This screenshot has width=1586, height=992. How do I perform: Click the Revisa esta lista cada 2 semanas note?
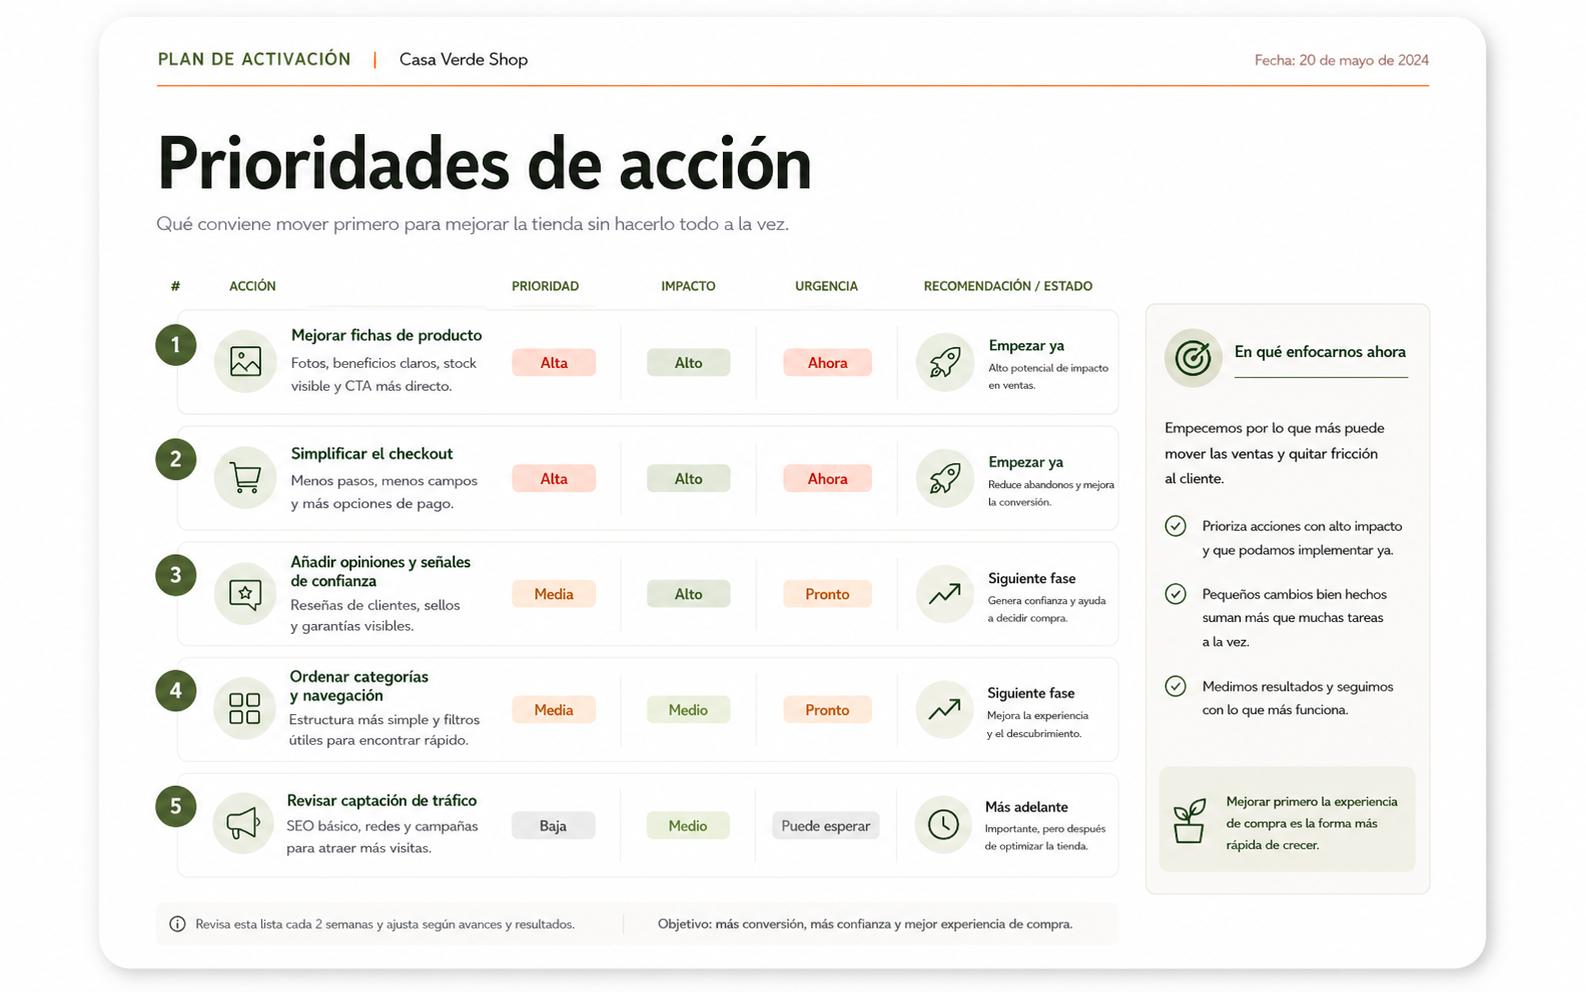[x=384, y=924]
